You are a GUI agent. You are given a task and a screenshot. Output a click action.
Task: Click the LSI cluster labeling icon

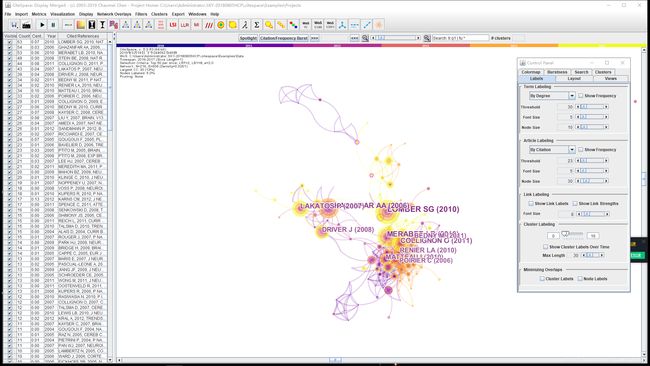(173, 25)
